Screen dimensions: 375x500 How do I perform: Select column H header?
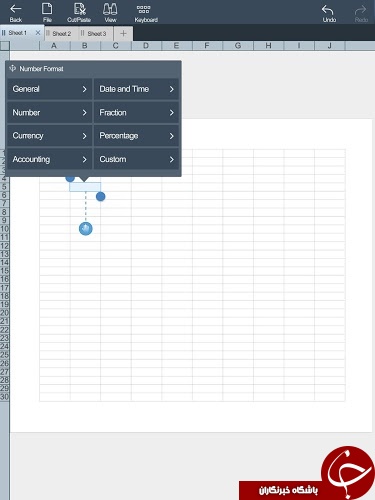(268, 46)
